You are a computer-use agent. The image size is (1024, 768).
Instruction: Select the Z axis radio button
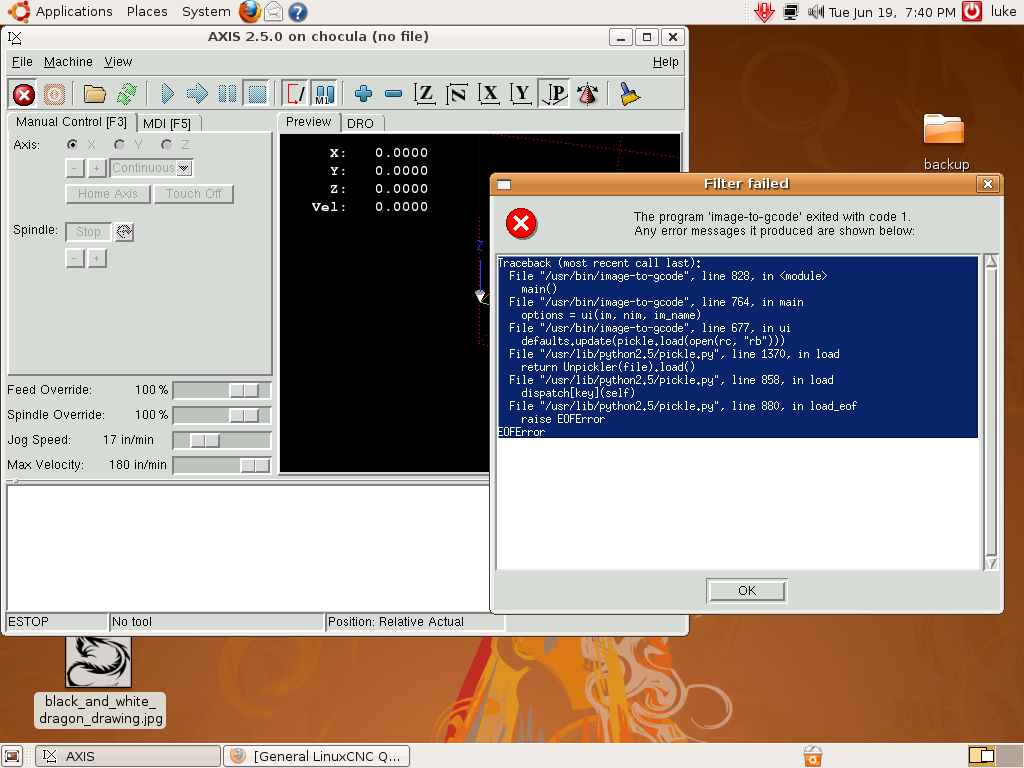coord(167,144)
